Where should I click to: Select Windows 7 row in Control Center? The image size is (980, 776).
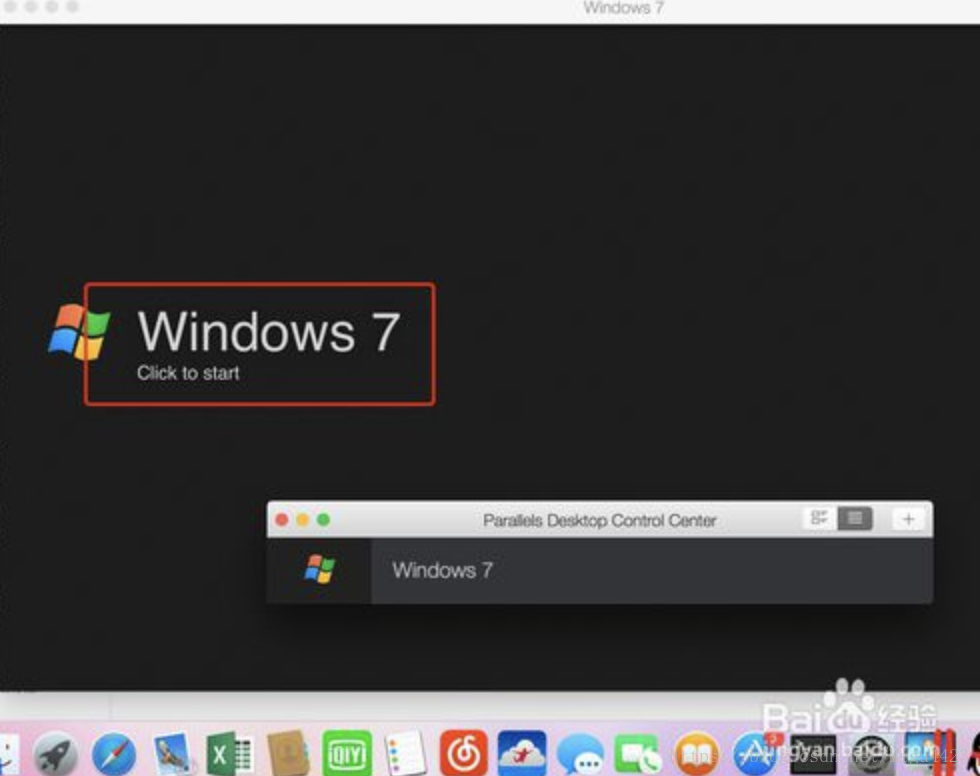point(599,570)
